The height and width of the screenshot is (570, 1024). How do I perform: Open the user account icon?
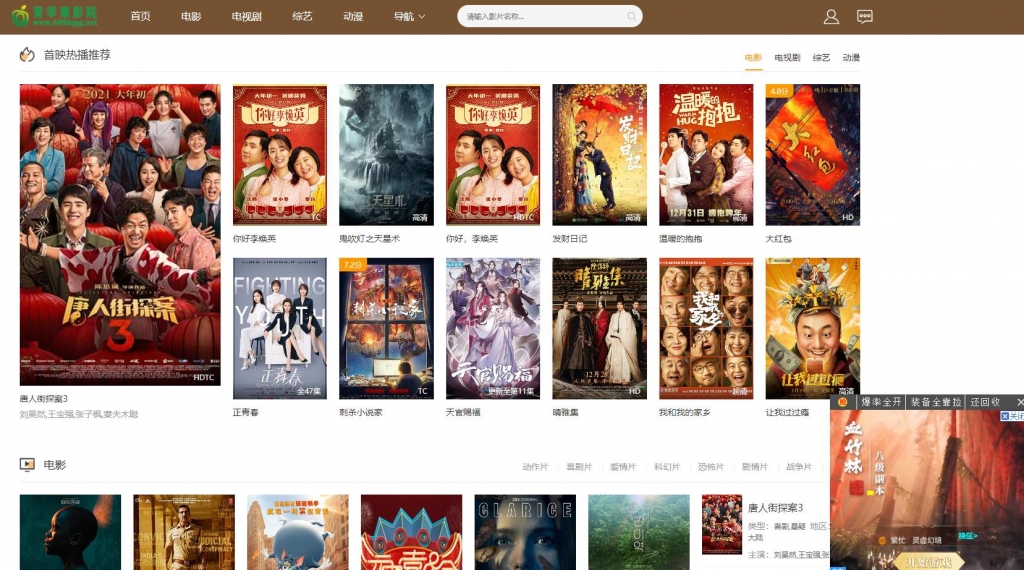(x=831, y=16)
